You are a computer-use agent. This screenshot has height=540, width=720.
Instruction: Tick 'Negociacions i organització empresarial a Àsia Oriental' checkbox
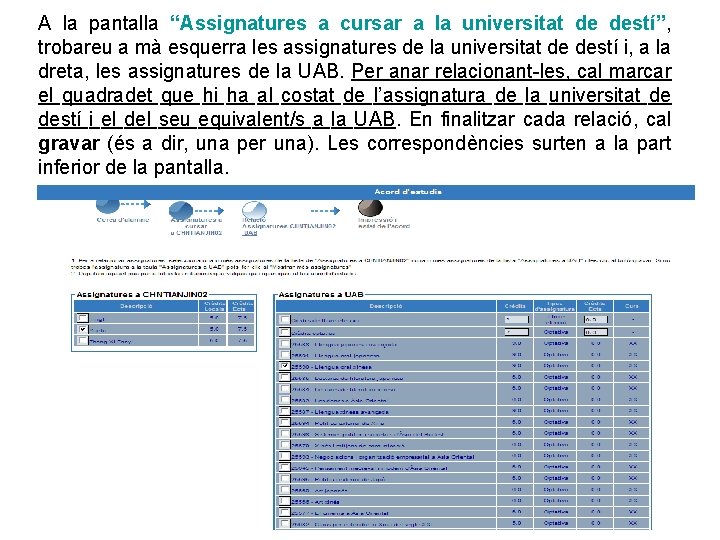click(285, 456)
